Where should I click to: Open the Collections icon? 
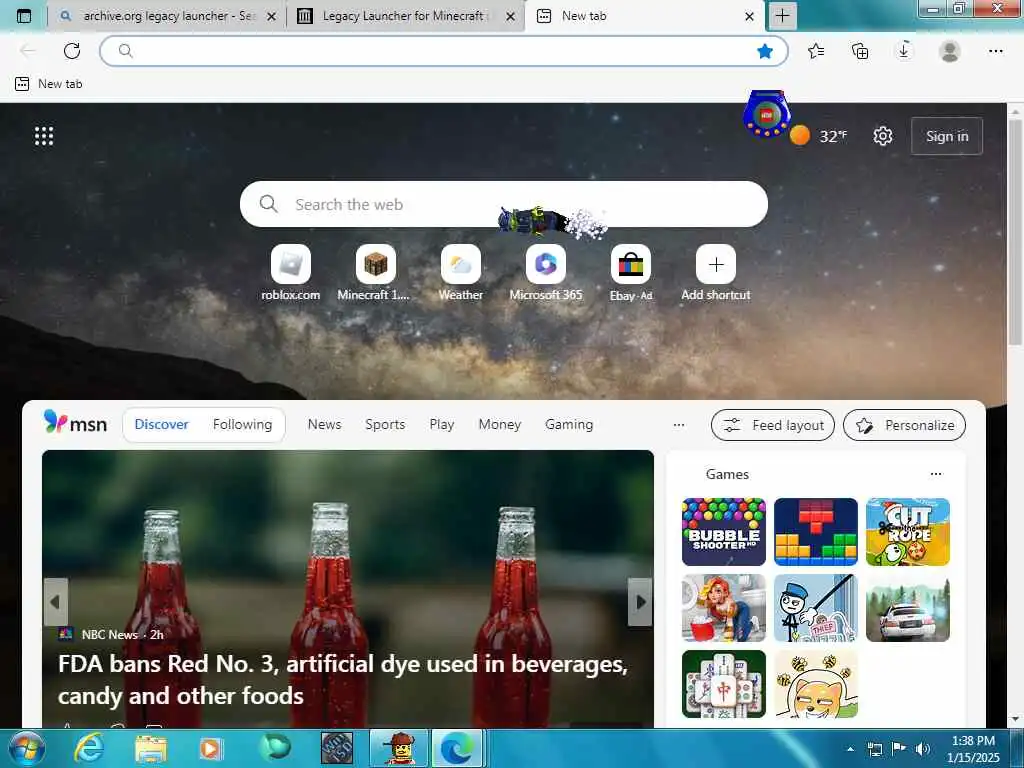(860, 51)
